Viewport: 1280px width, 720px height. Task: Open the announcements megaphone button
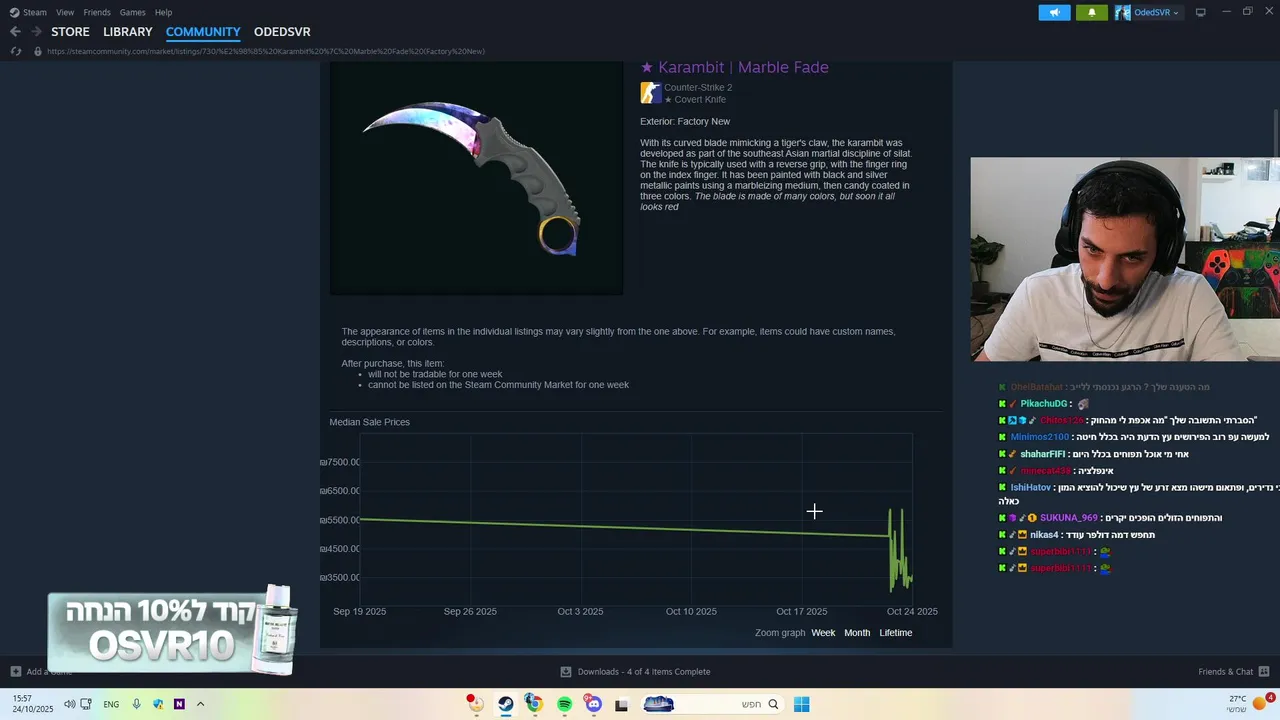coord(1054,12)
